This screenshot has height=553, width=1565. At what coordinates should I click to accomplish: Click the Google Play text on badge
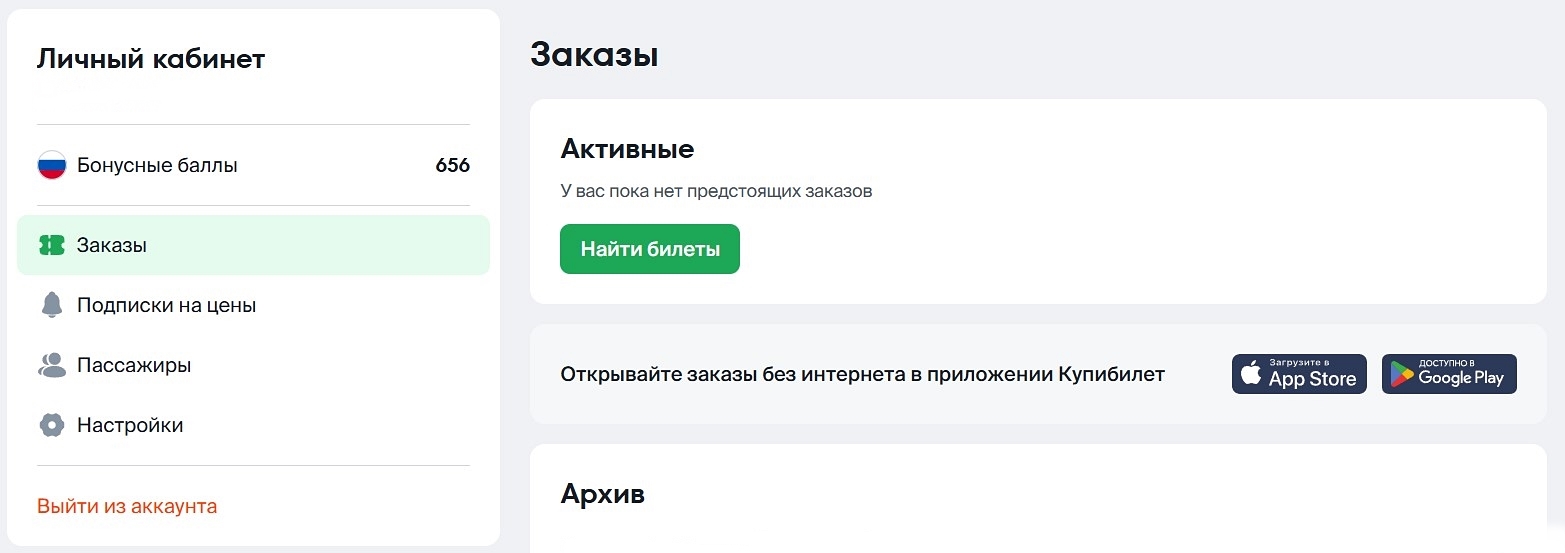tap(1461, 378)
